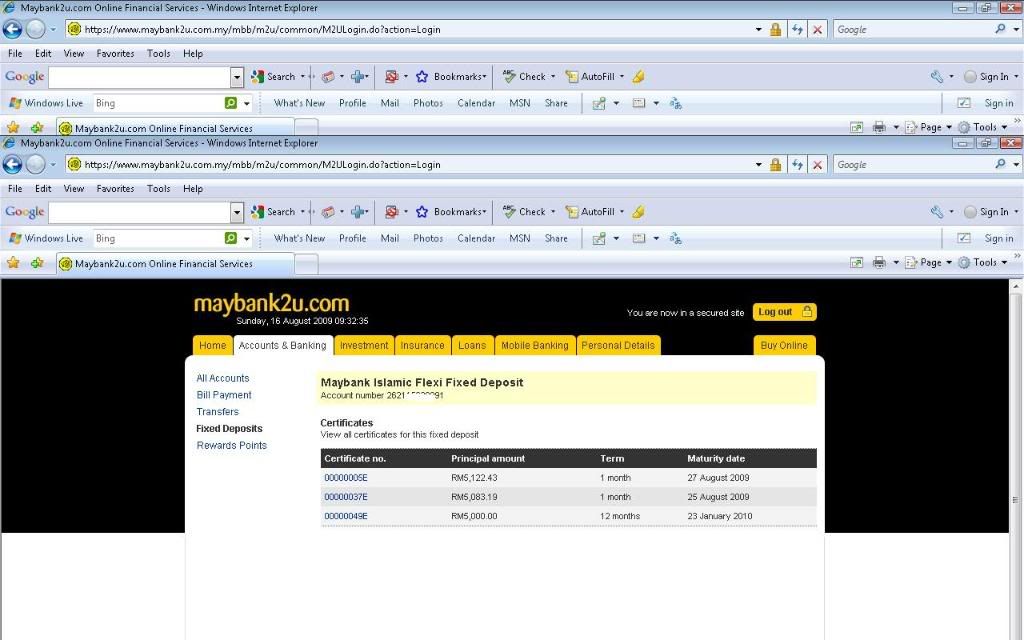Click the search magnifier in front window's Google box
The height and width of the screenshot is (640, 1024).
tap(1000, 164)
